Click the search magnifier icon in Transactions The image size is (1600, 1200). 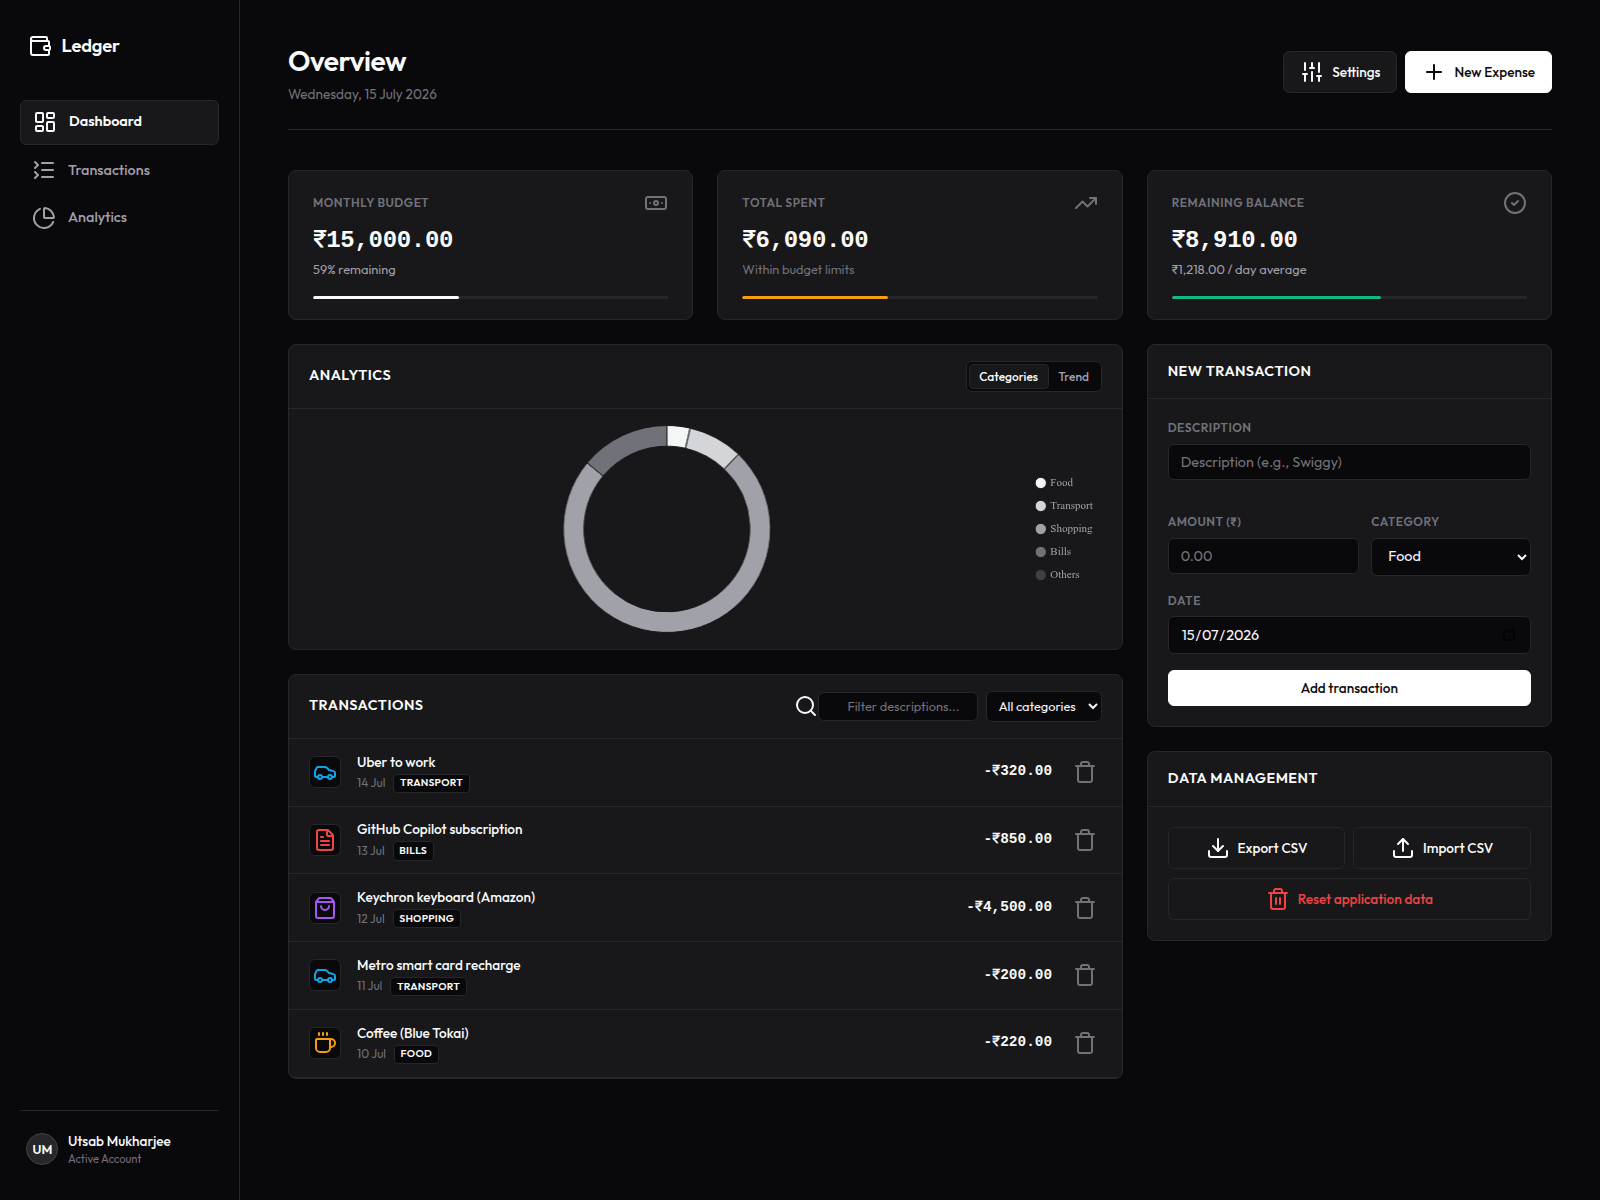tap(806, 706)
